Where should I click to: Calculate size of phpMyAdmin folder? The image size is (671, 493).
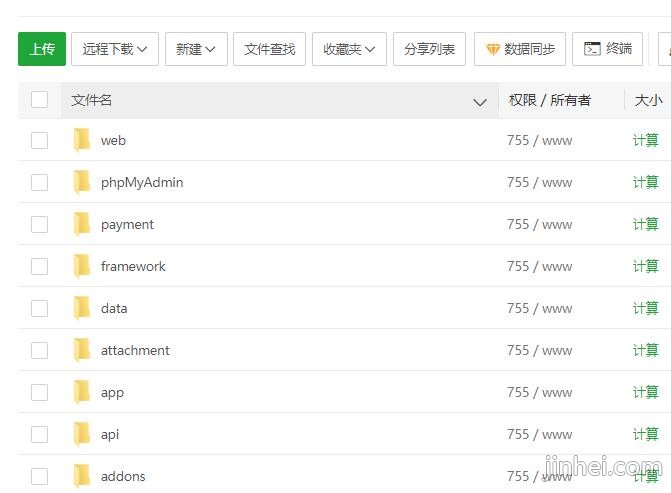click(645, 182)
